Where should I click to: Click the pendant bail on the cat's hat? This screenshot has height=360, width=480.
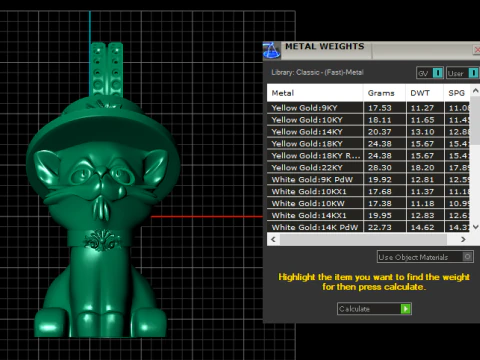[107, 69]
